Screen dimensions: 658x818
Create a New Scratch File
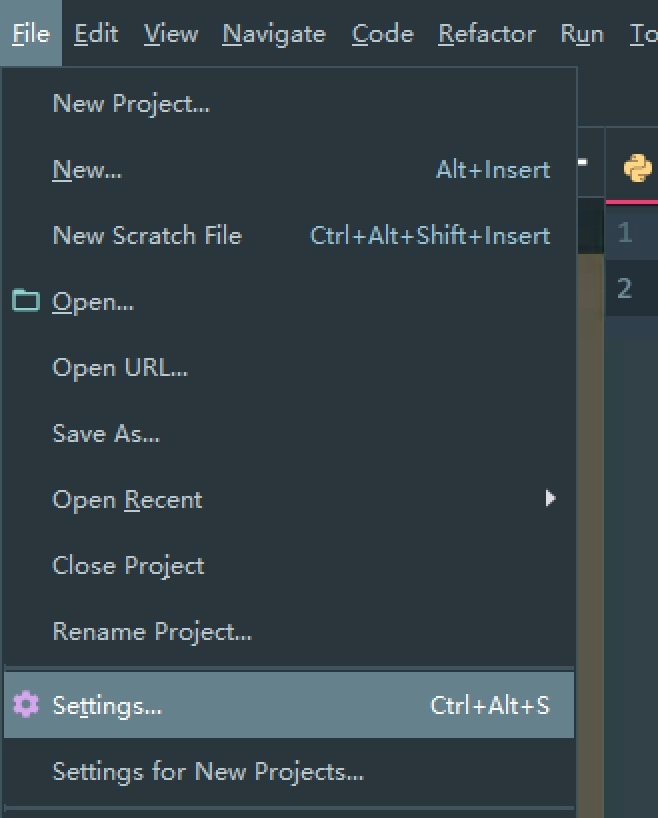point(147,236)
